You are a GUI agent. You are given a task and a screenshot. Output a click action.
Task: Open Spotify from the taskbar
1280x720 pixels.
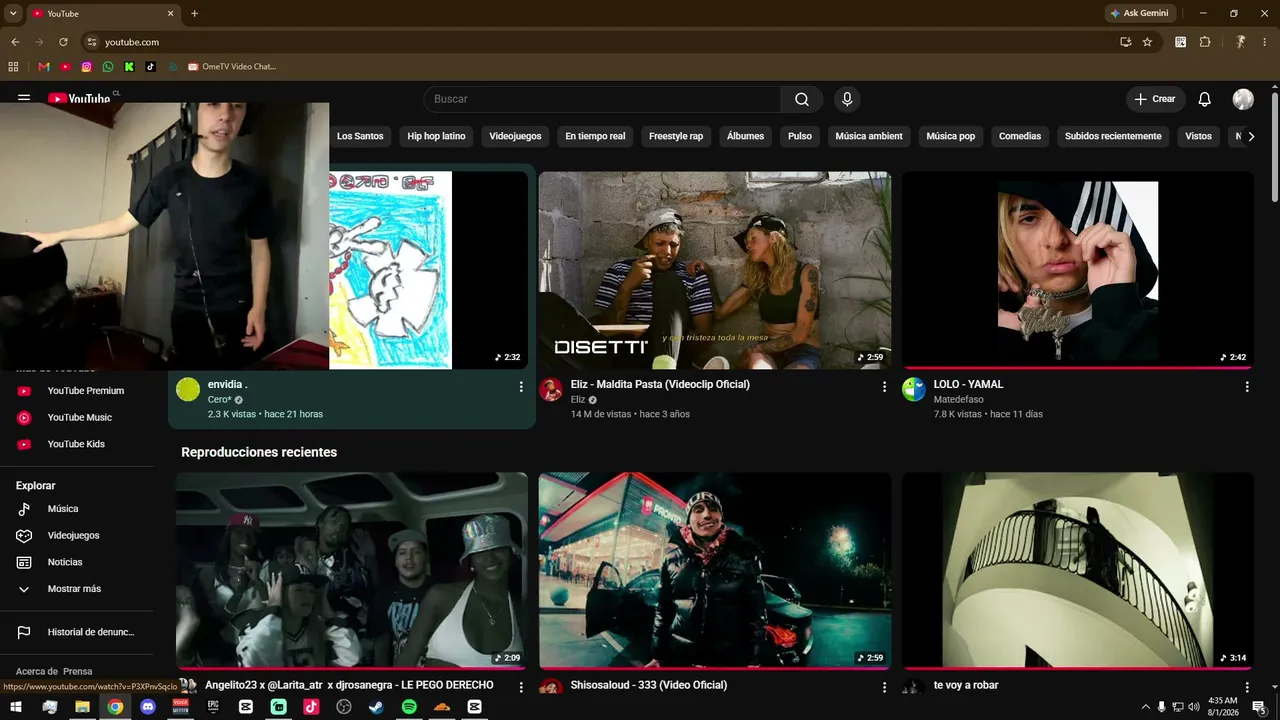coord(409,707)
